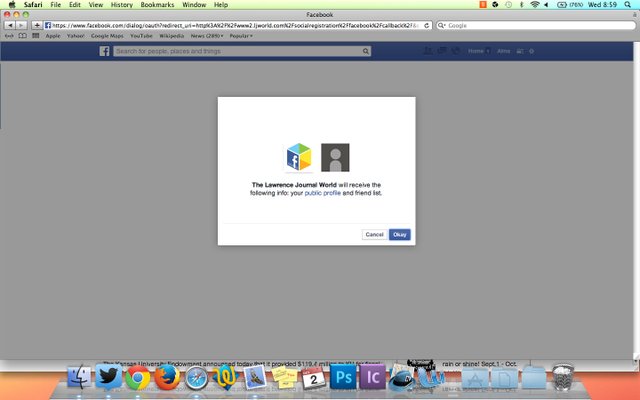The height and width of the screenshot is (400, 640).
Task: Open the File menu
Action: (56, 4)
